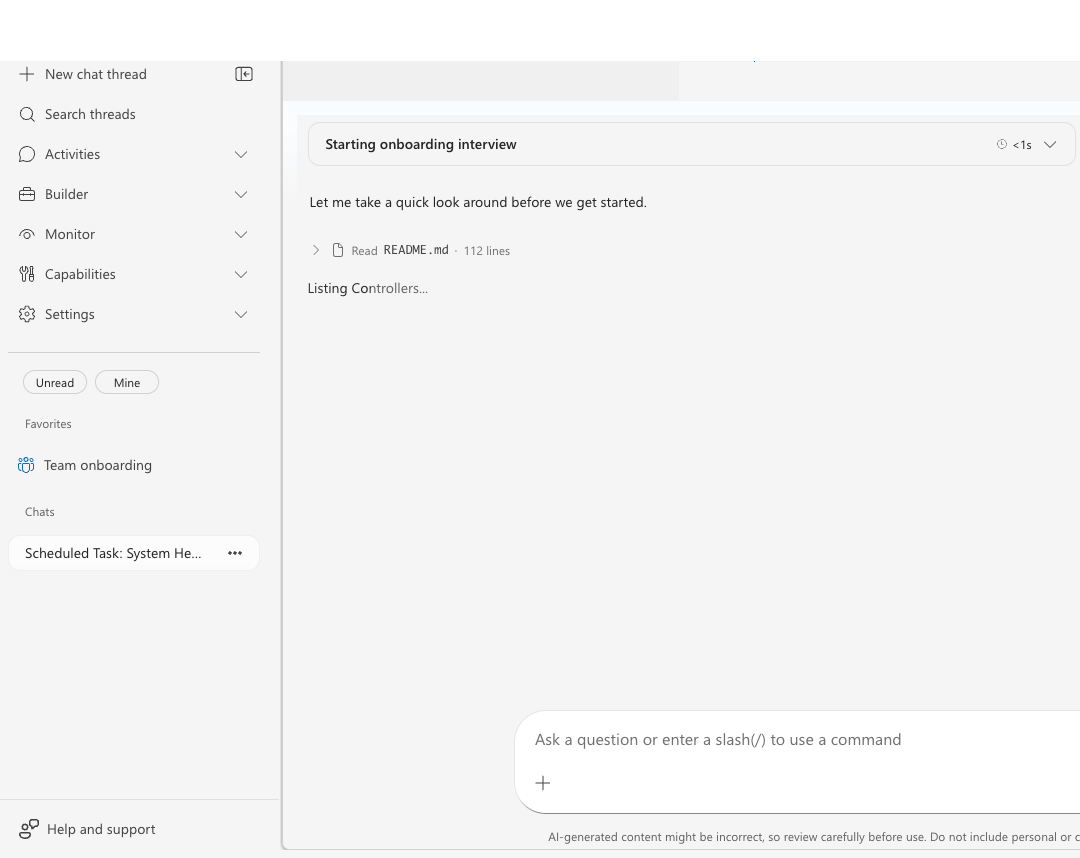Open the Team onboarding favorite
Screen dimensions: 1080x858
click(x=98, y=465)
